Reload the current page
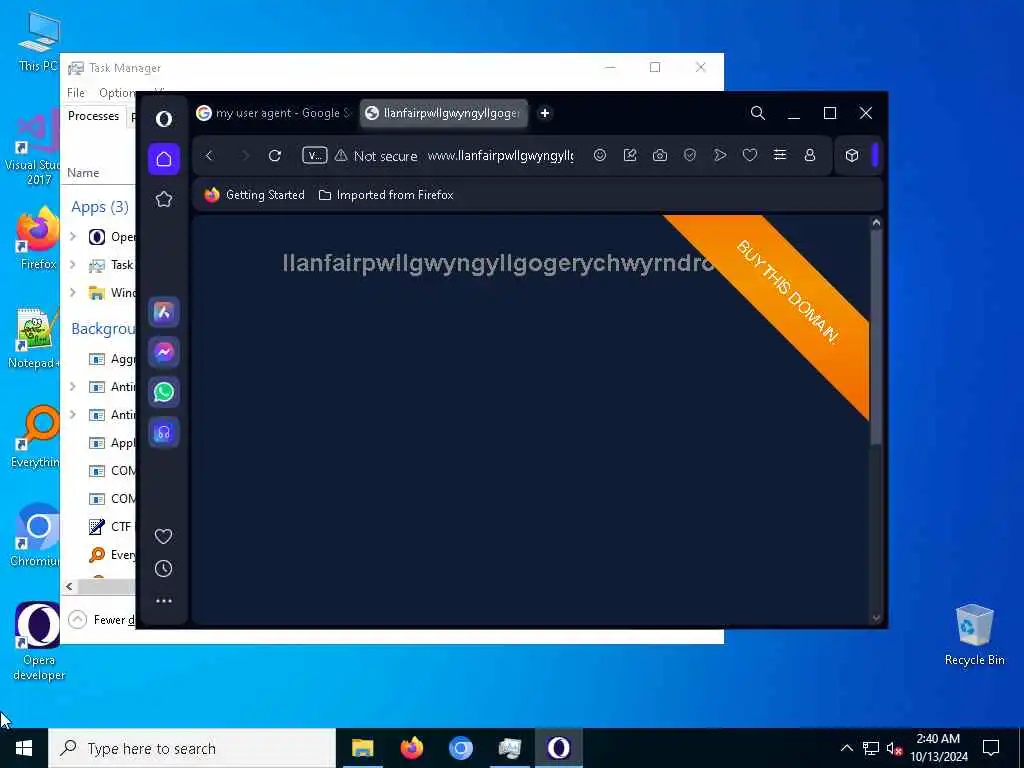1024x768 pixels. tap(275, 155)
